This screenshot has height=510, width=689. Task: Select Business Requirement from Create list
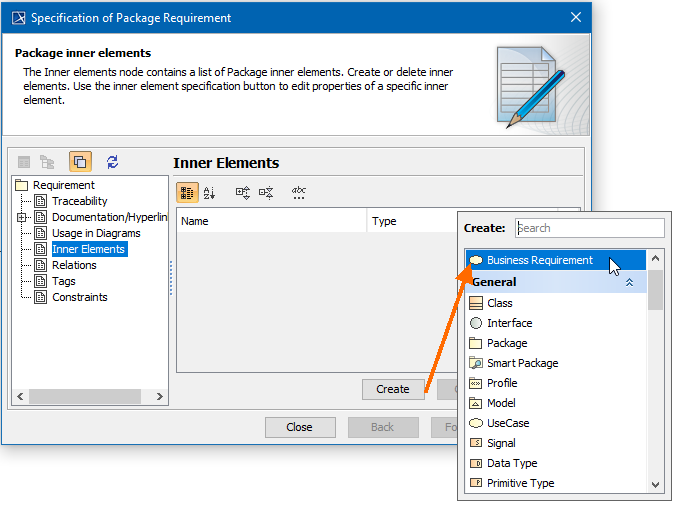click(x=539, y=260)
